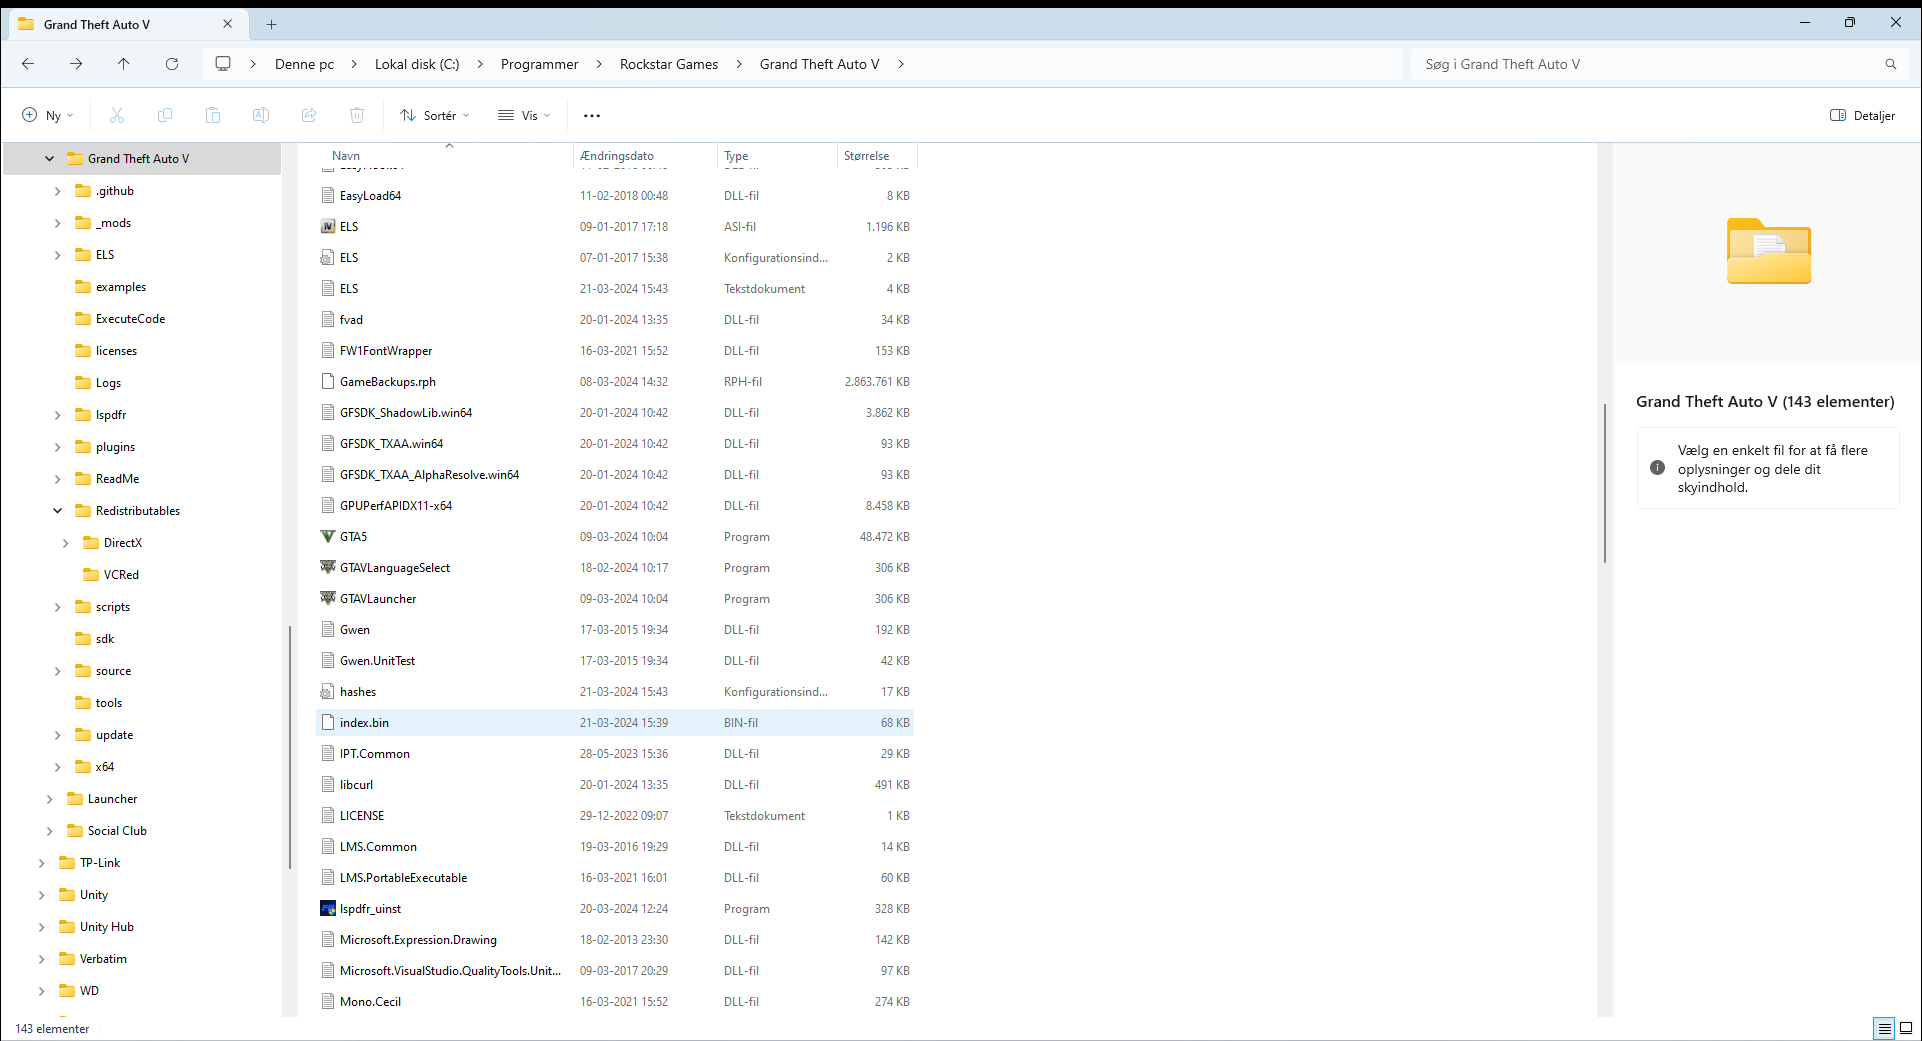Switch to large thumbnails view in status bar

tap(1906, 1028)
